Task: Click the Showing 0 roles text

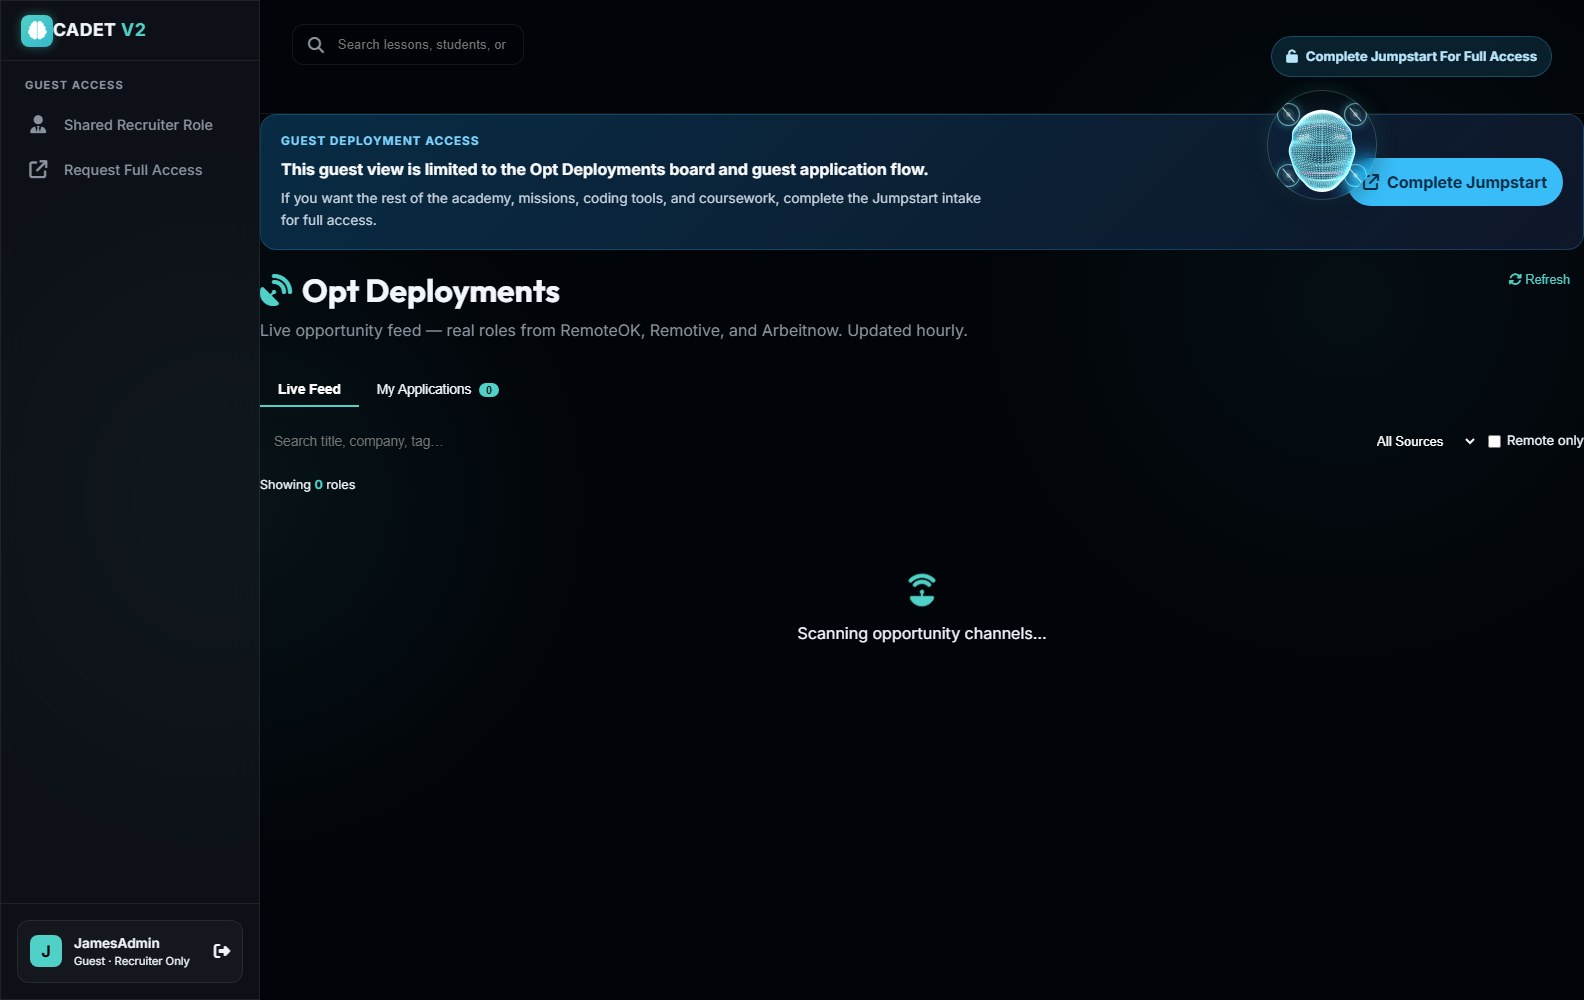Action: tap(308, 485)
